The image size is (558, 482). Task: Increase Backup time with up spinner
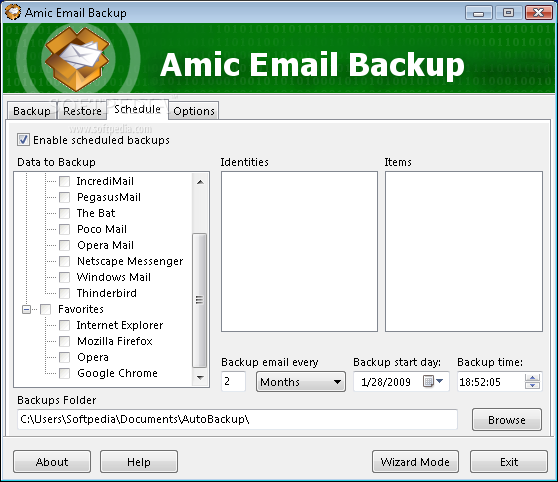532,378
